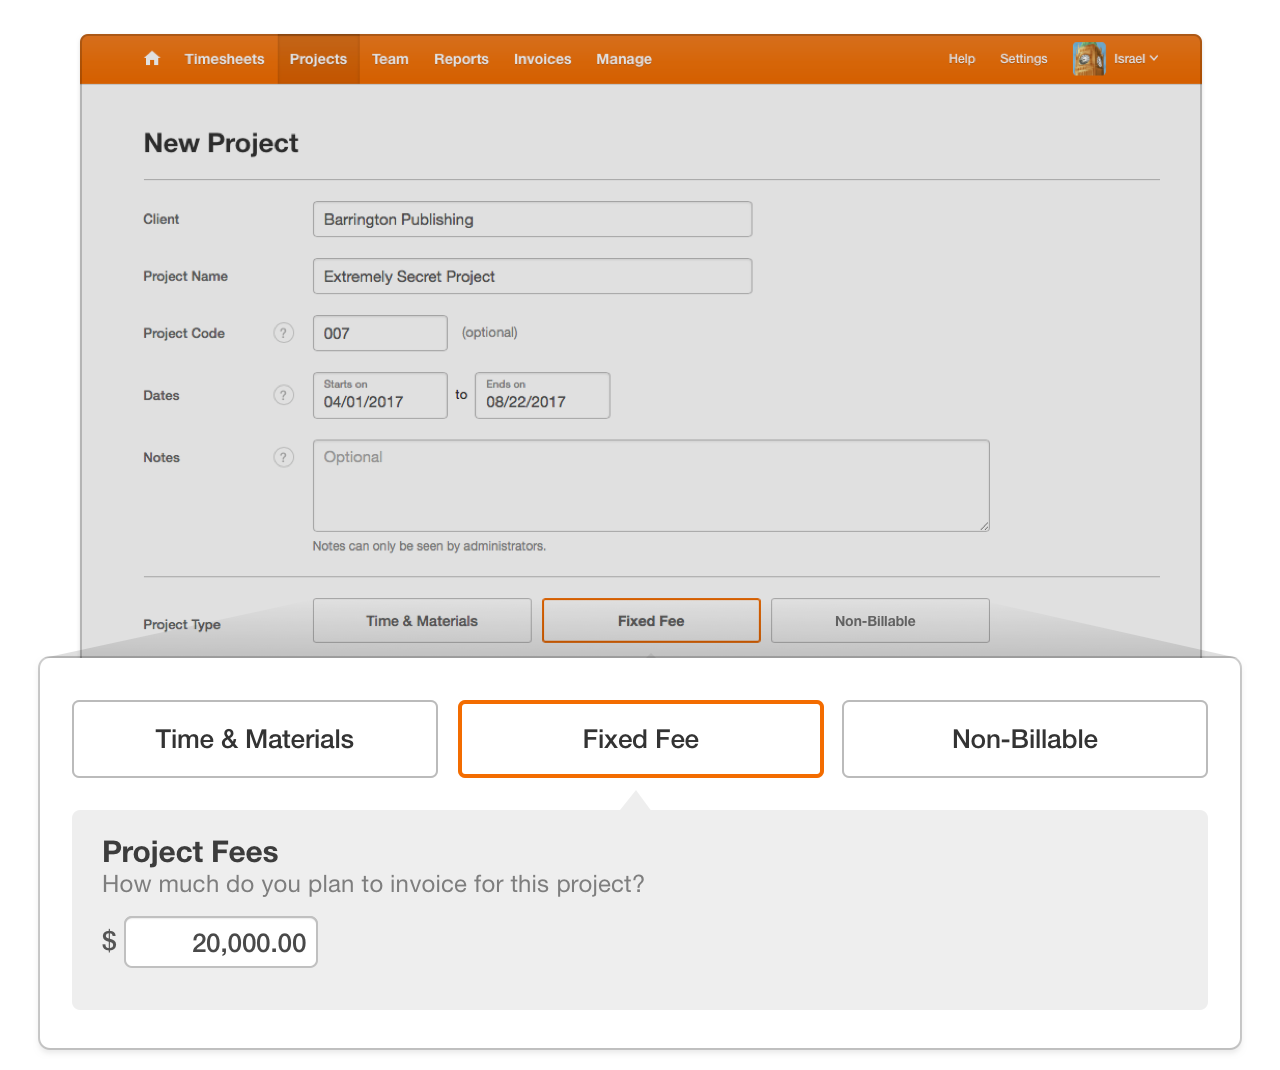Edit the Barrington Publishing client field

[x=532, y=219]
